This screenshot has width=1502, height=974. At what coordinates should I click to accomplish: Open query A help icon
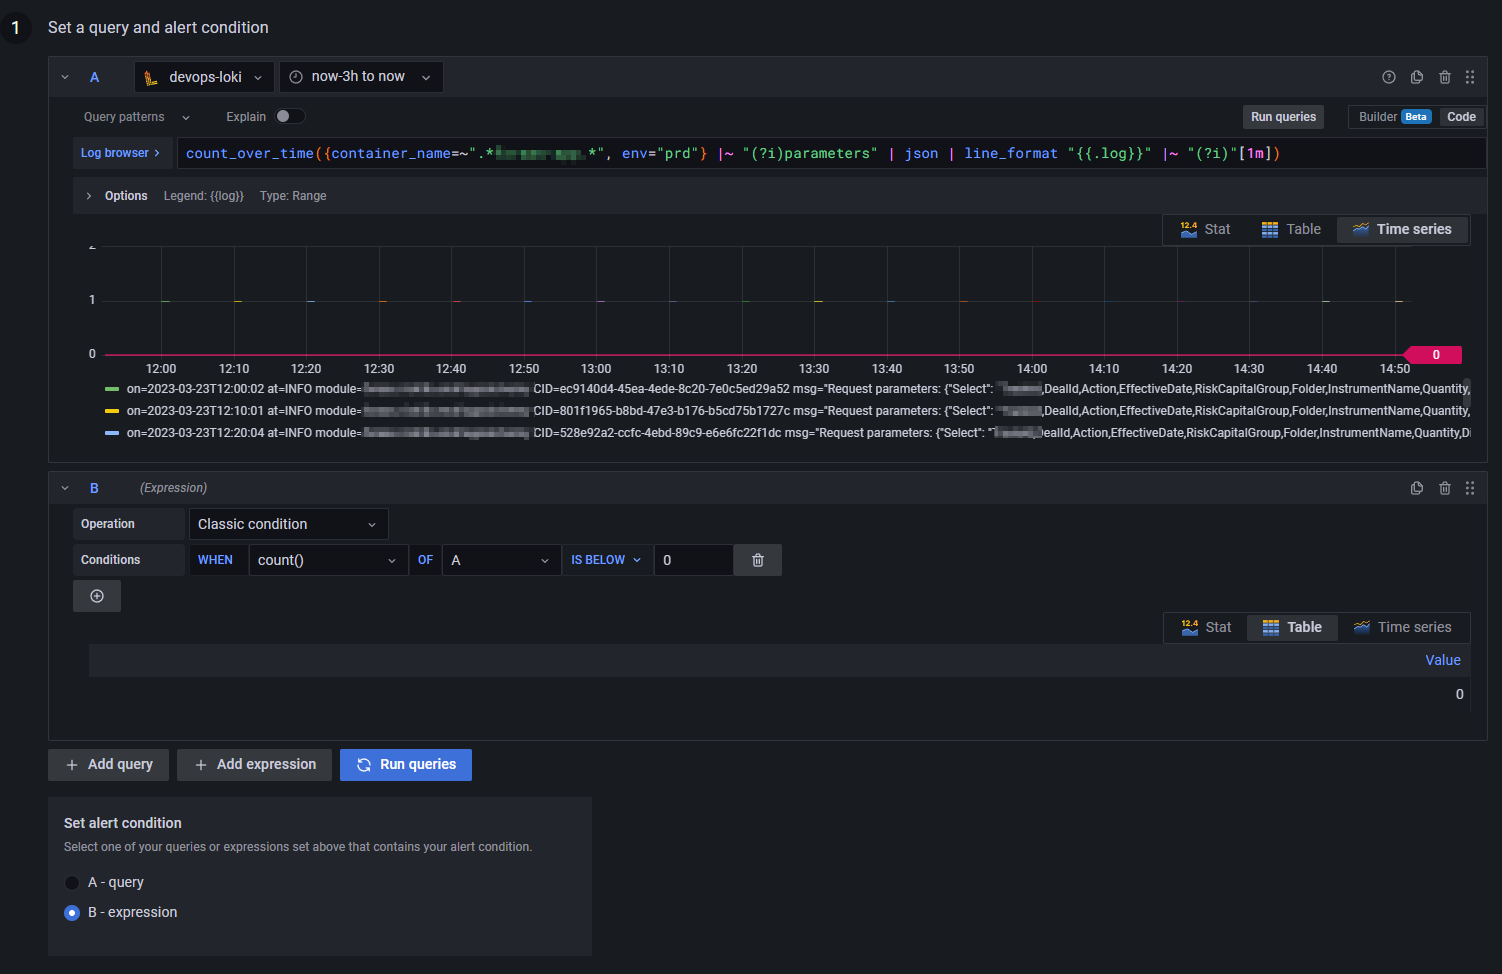[1389, 77]
